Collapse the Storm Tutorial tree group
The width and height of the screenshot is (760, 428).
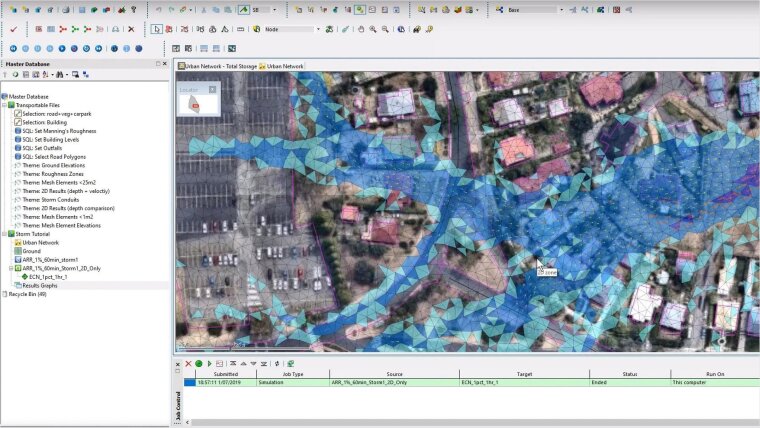pyautogui.click(x=5, y=233)
